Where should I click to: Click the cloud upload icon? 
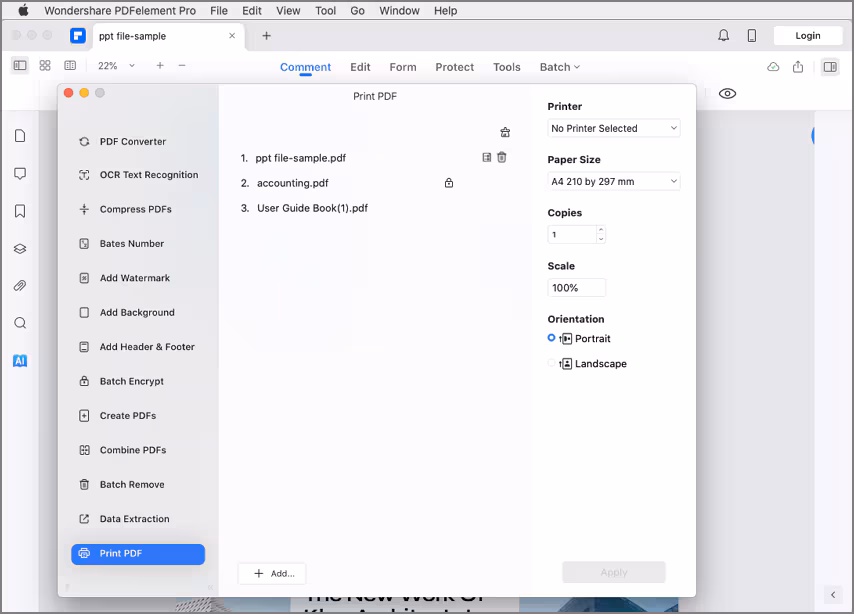tap(773, 67)
